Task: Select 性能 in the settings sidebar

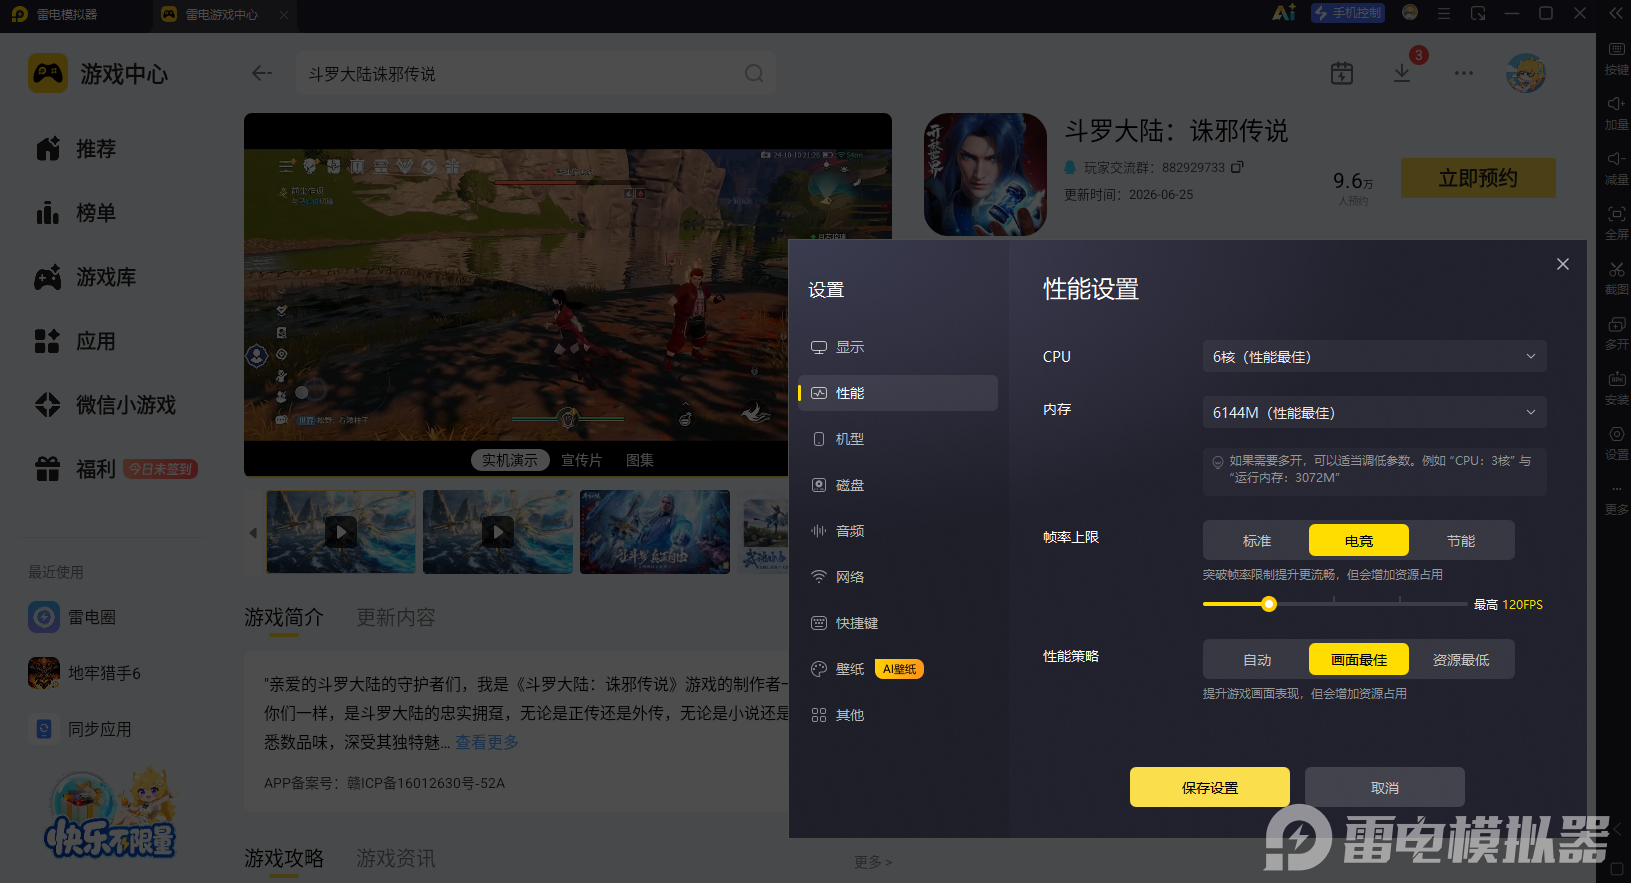Action: coord(898,393)
